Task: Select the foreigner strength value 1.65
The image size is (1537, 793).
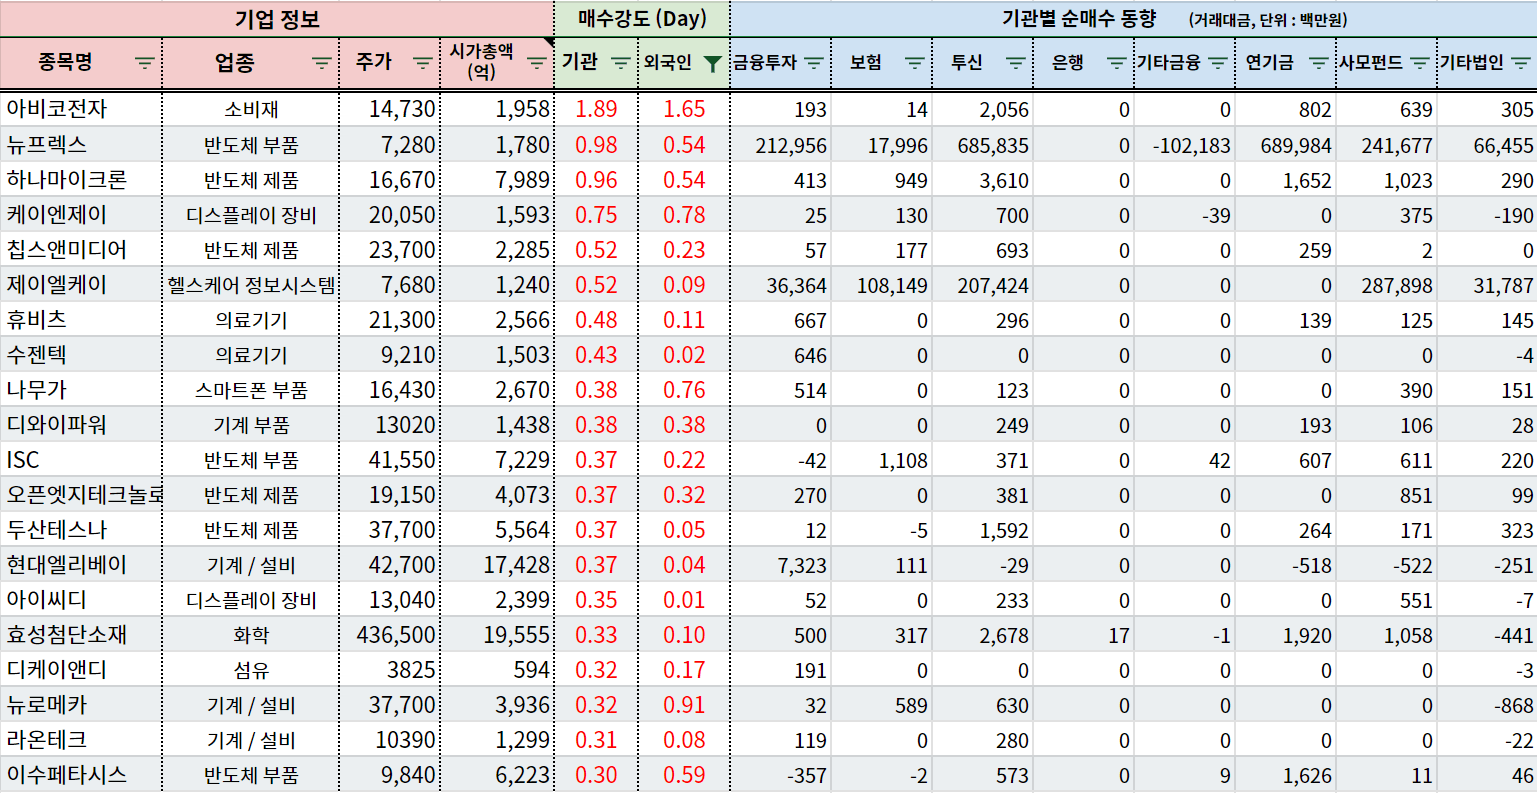Action: click(684, 109)
